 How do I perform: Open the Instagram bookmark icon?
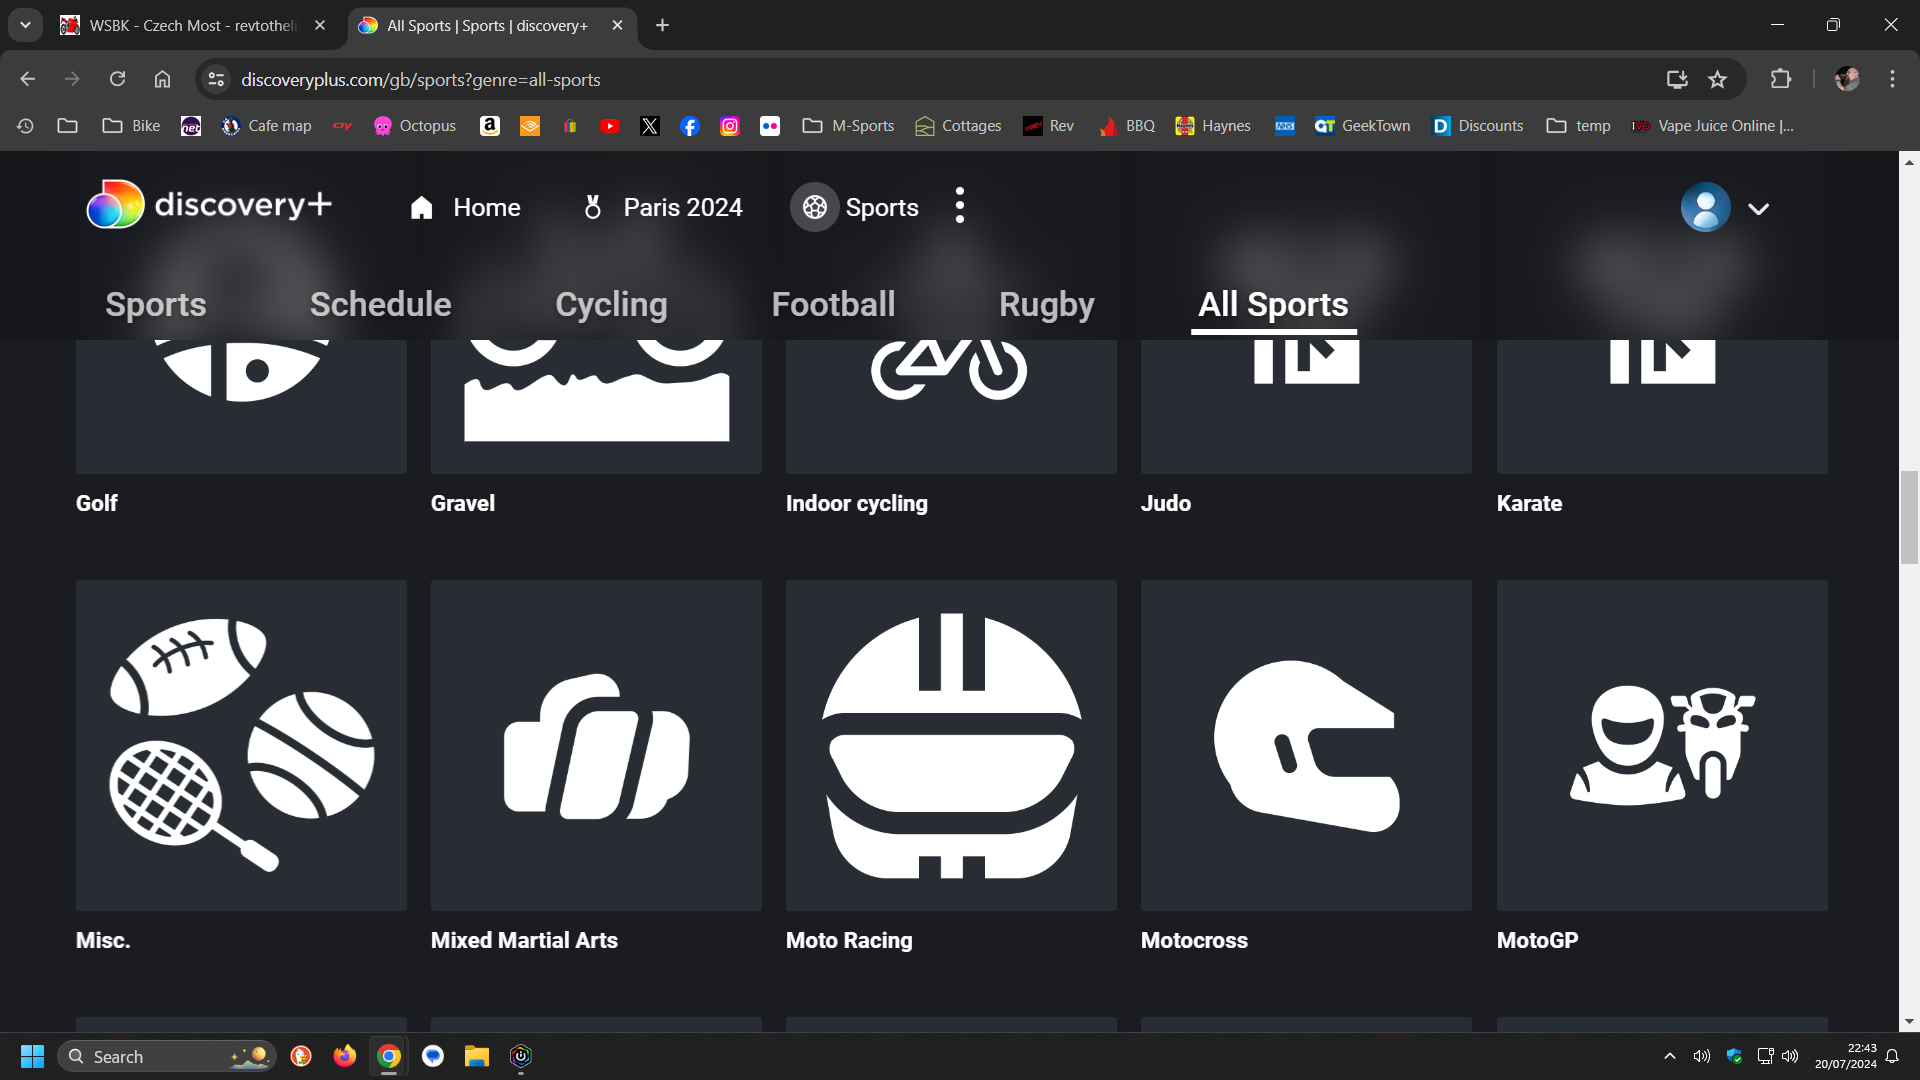pyautogui.click(x=730, y=126)
